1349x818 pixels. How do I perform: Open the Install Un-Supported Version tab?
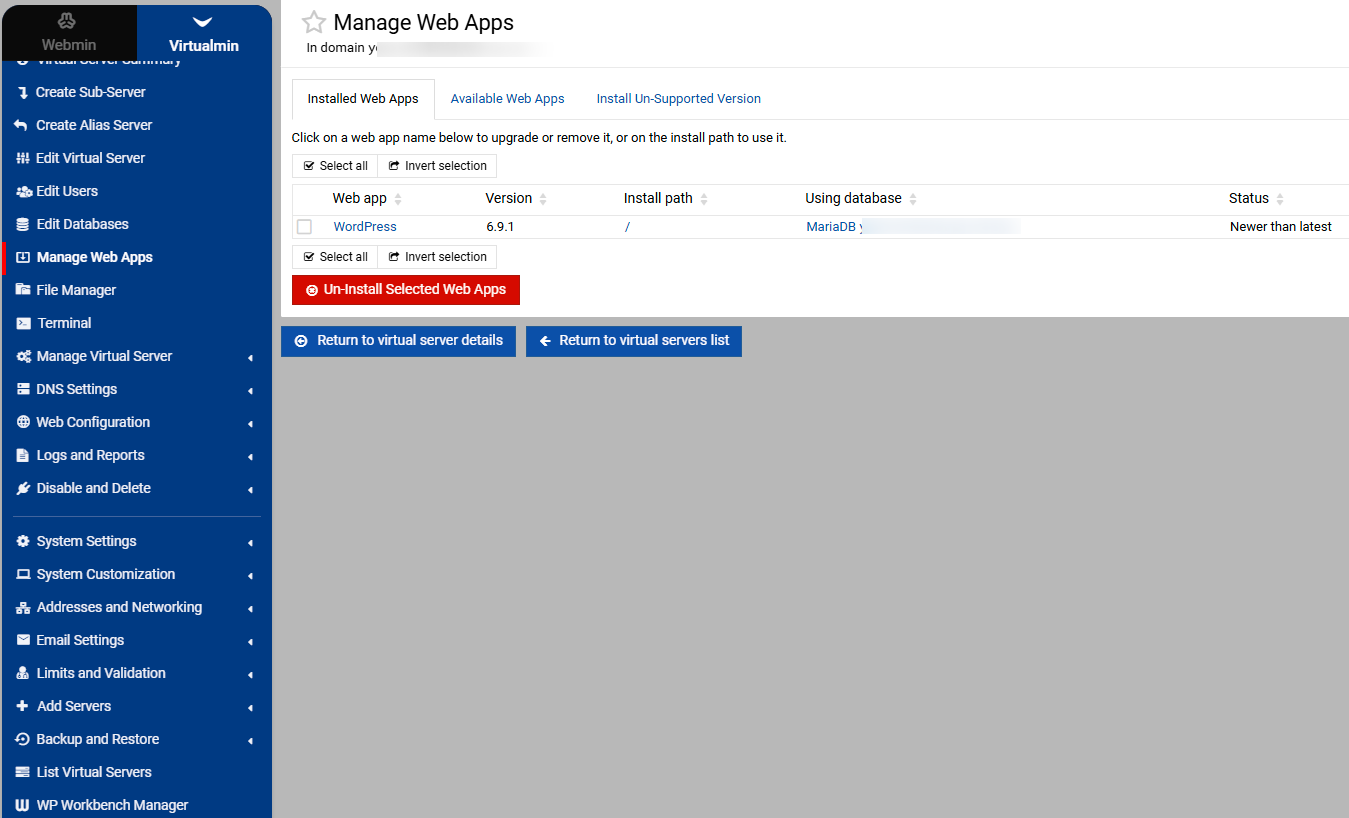(678, 99)
